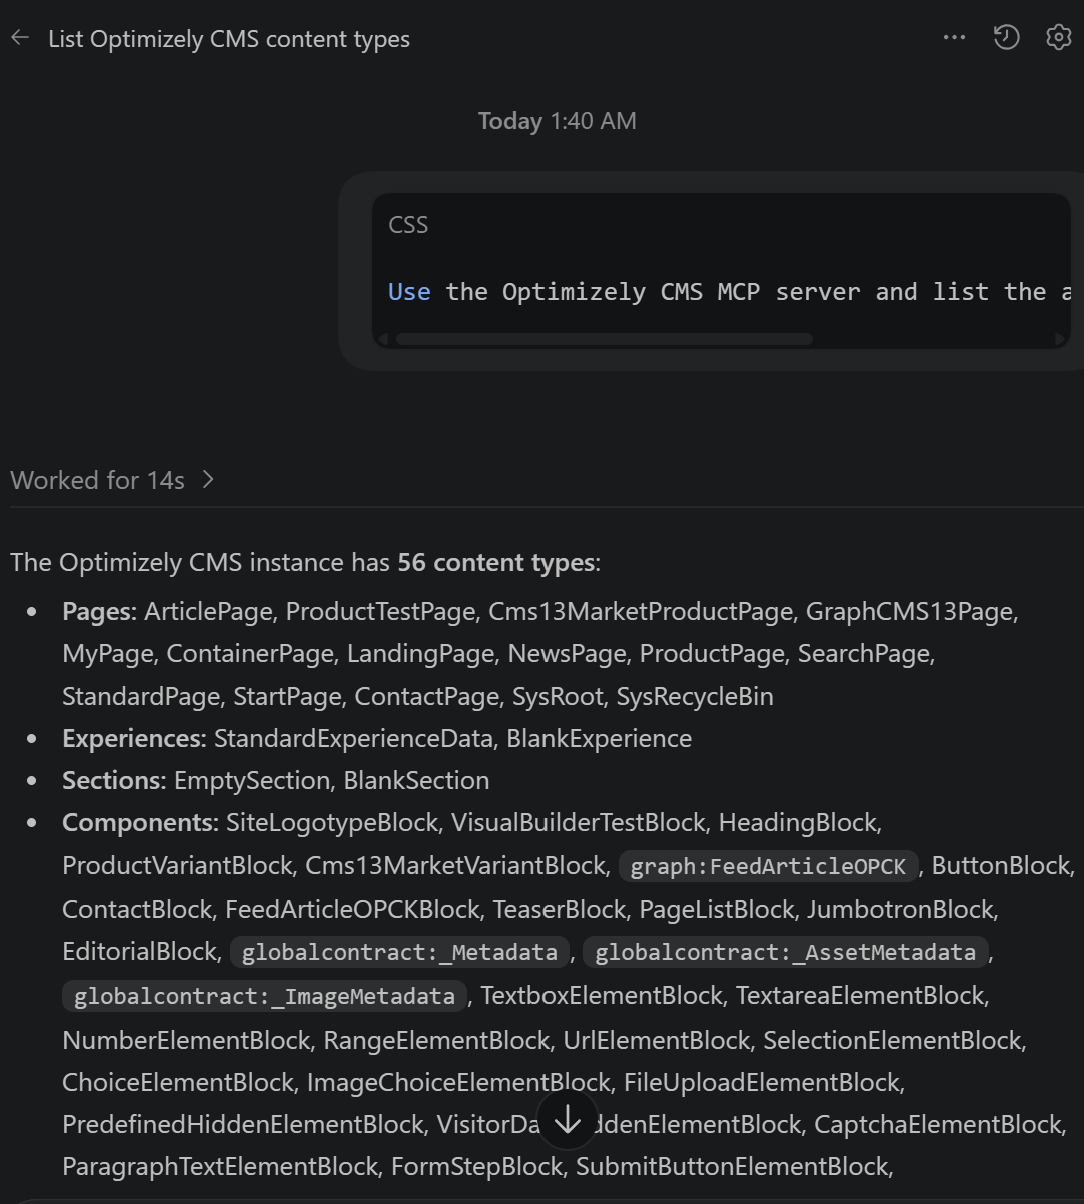Image resolution: width=1084 pixels, height=1204 pixels.
Task: Click the bold '56 content types' text
Action: tap(496, 562)
